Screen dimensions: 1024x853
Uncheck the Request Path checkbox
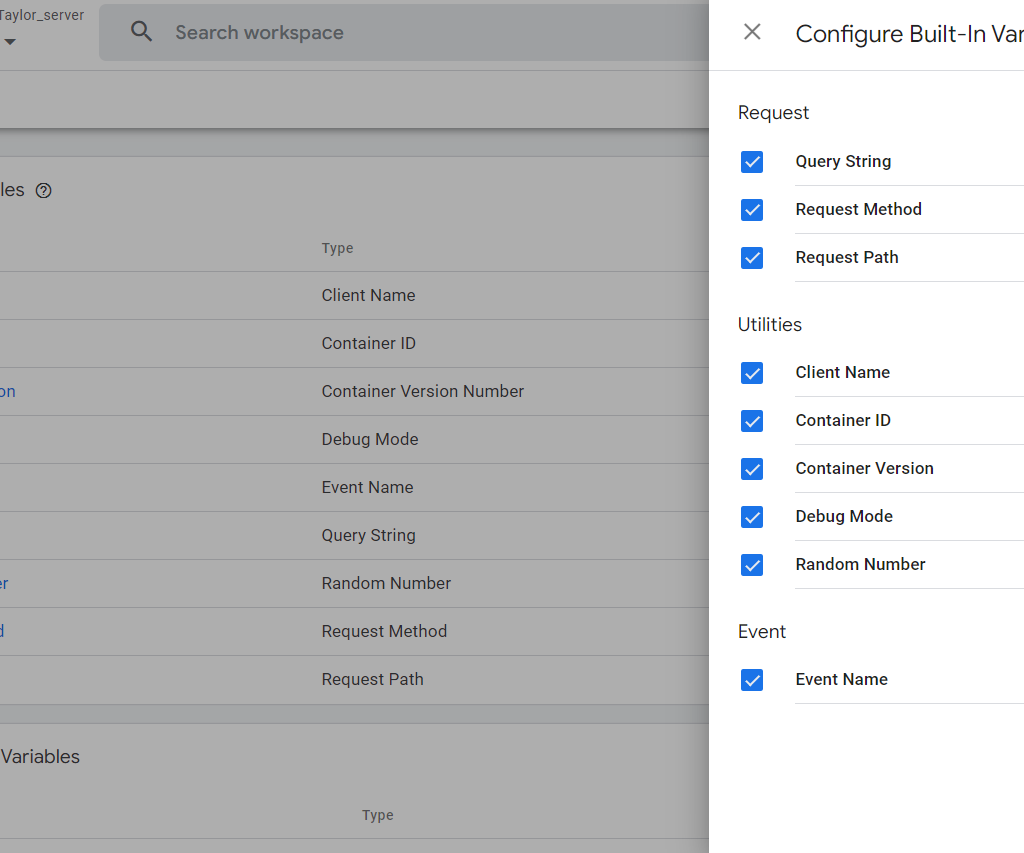coord(752,258)
